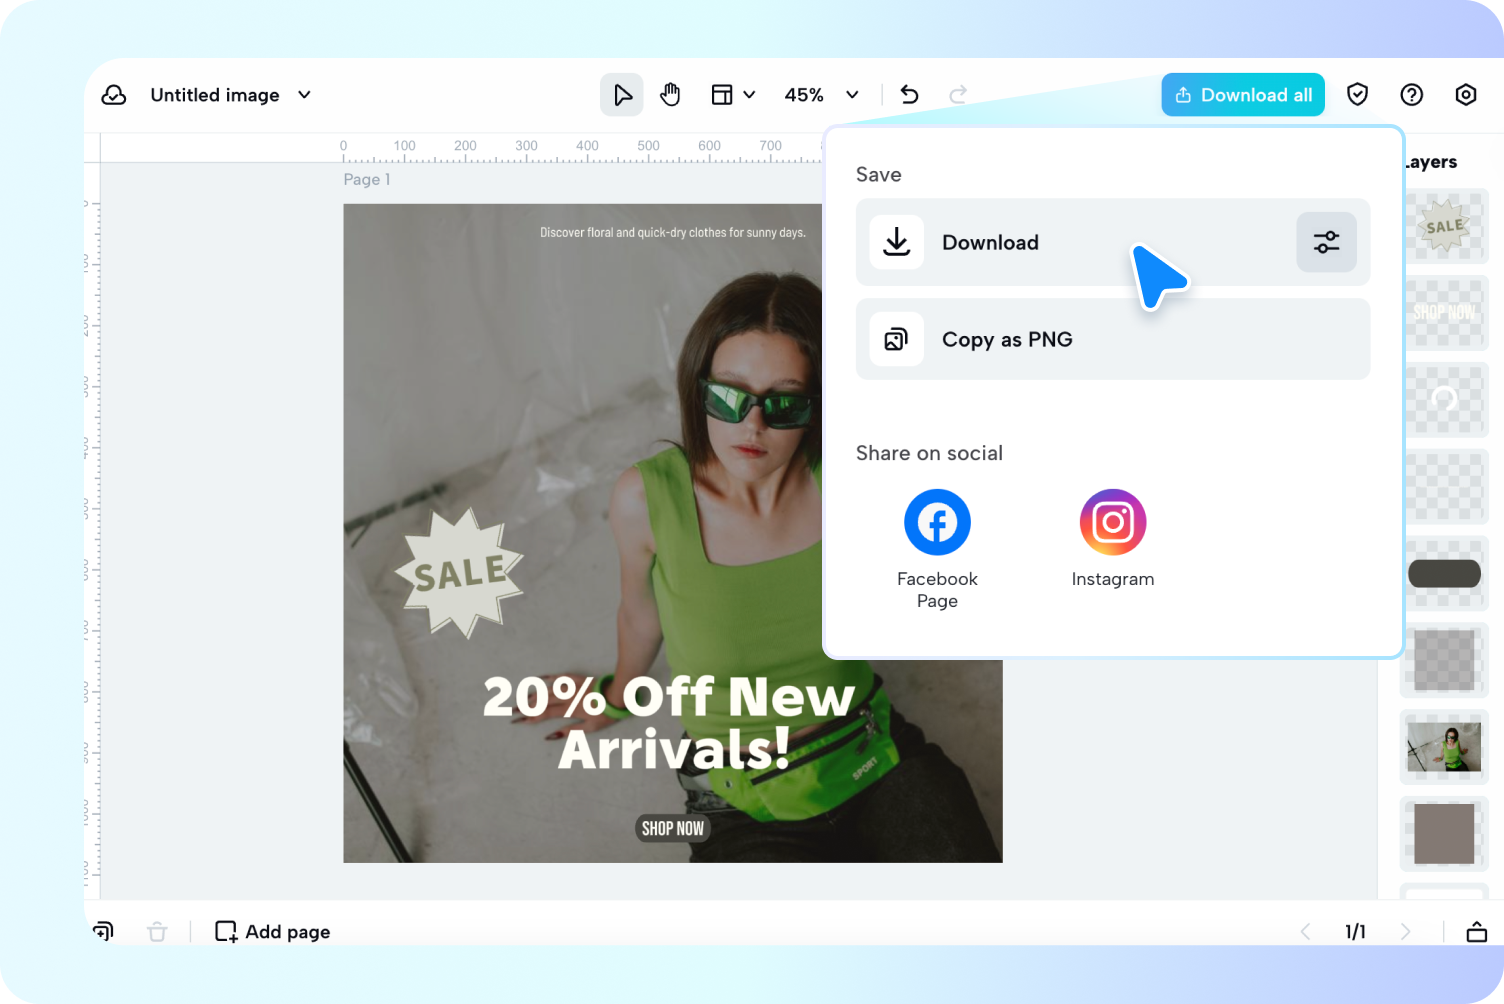Click the shield/privacy icon in toolbar
Image resolution: width=1504 pixels, height=1004 pixels.
(x=1357, y=94)
